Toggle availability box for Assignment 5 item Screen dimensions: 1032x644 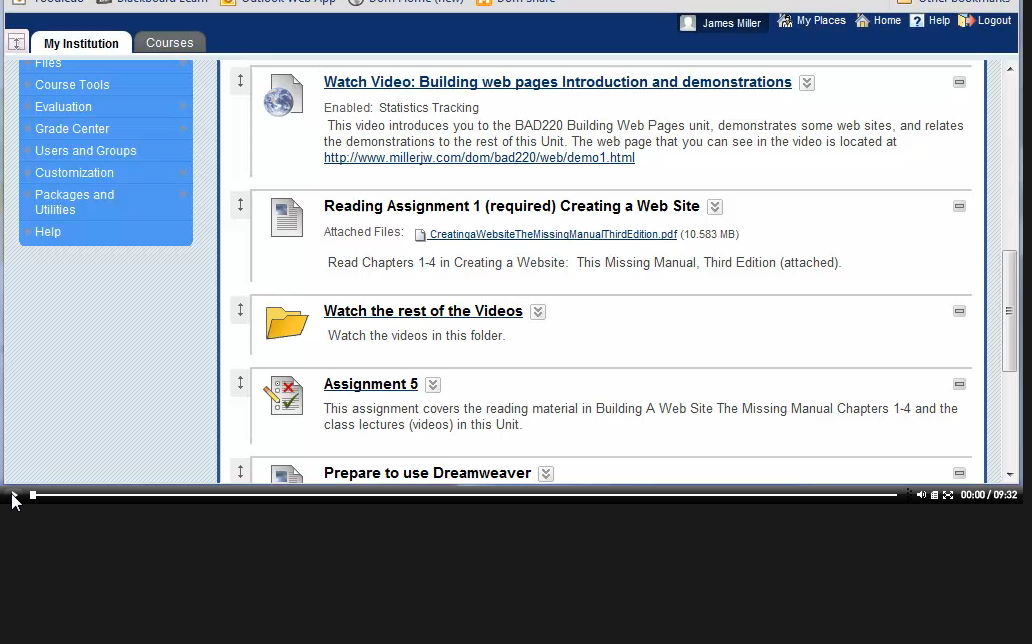959,384
